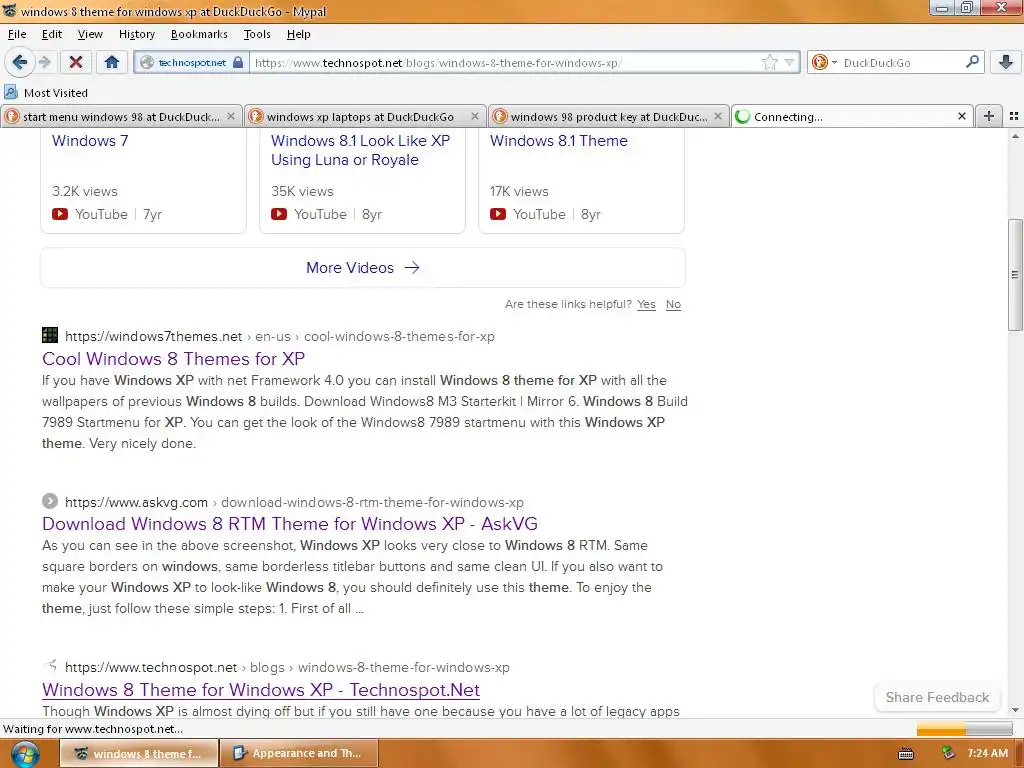Open the 'Windows 8.1 Theme' video
Viewport: 1024px width, 768px height.
(559, 140)
